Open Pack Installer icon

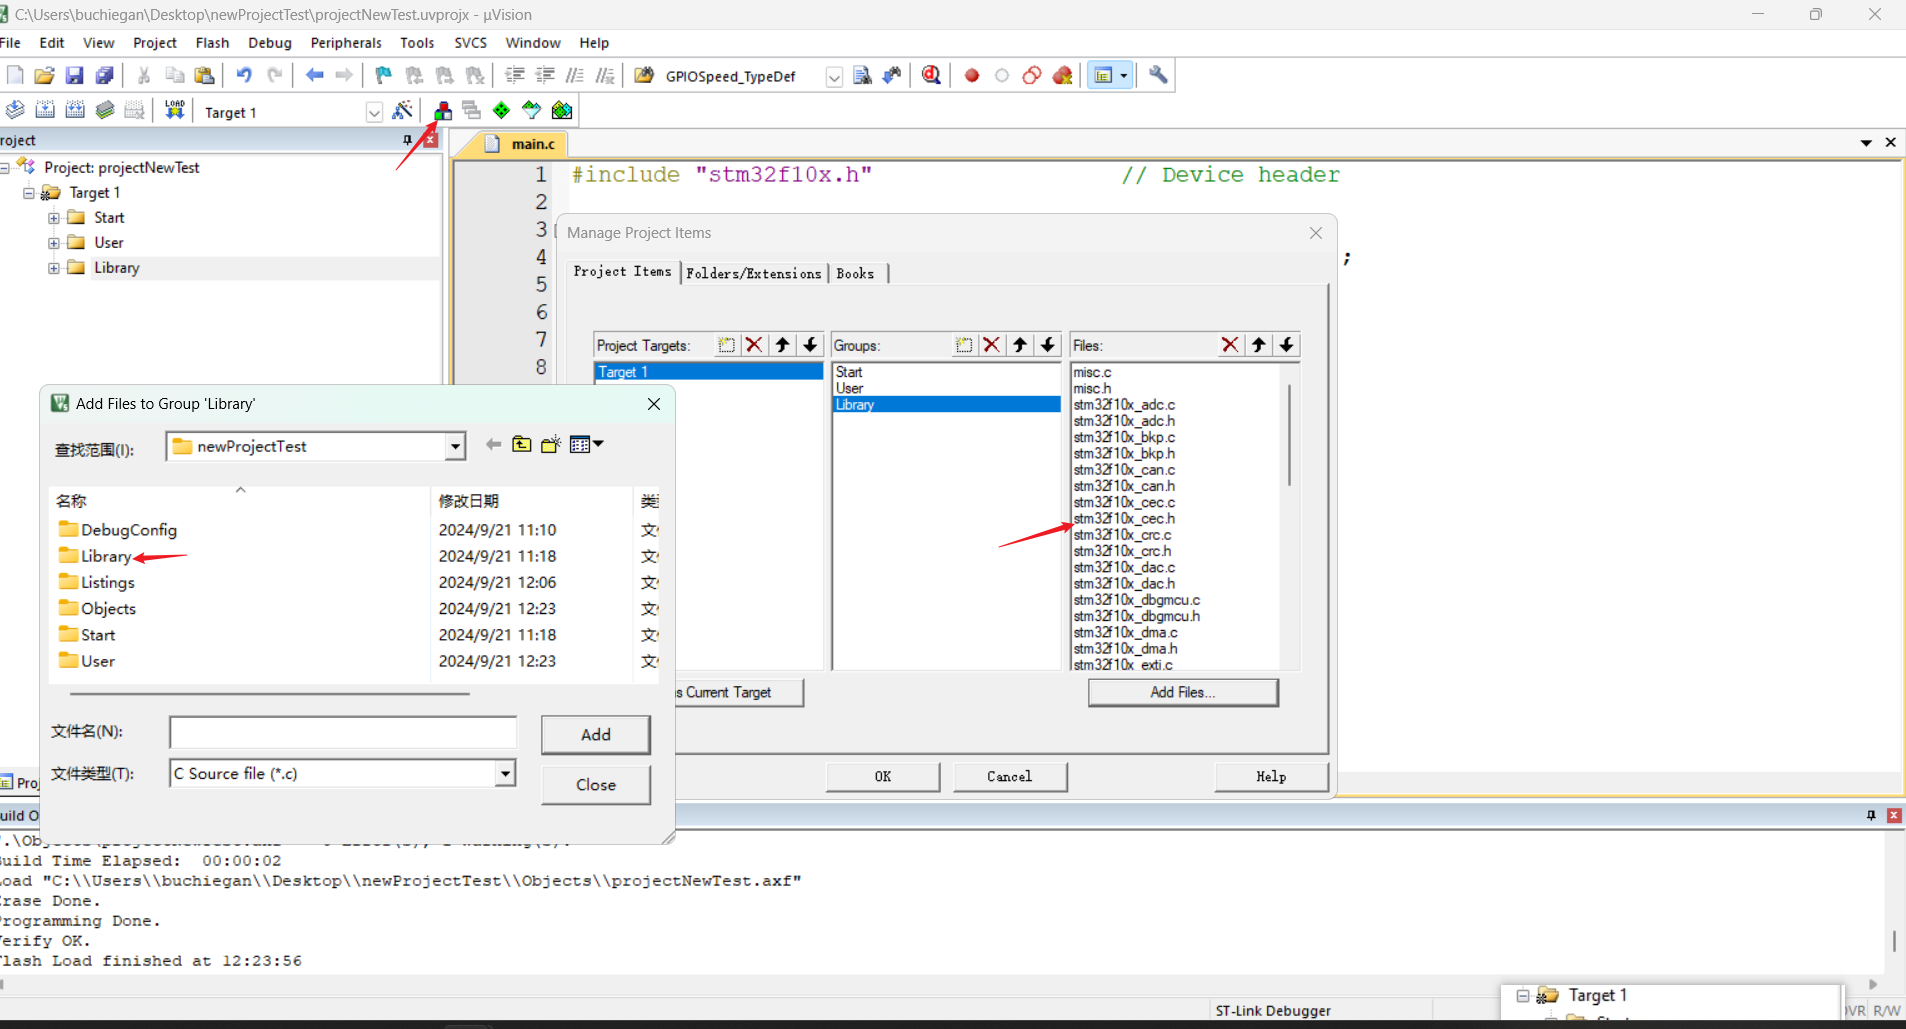[x=562, y=110]
